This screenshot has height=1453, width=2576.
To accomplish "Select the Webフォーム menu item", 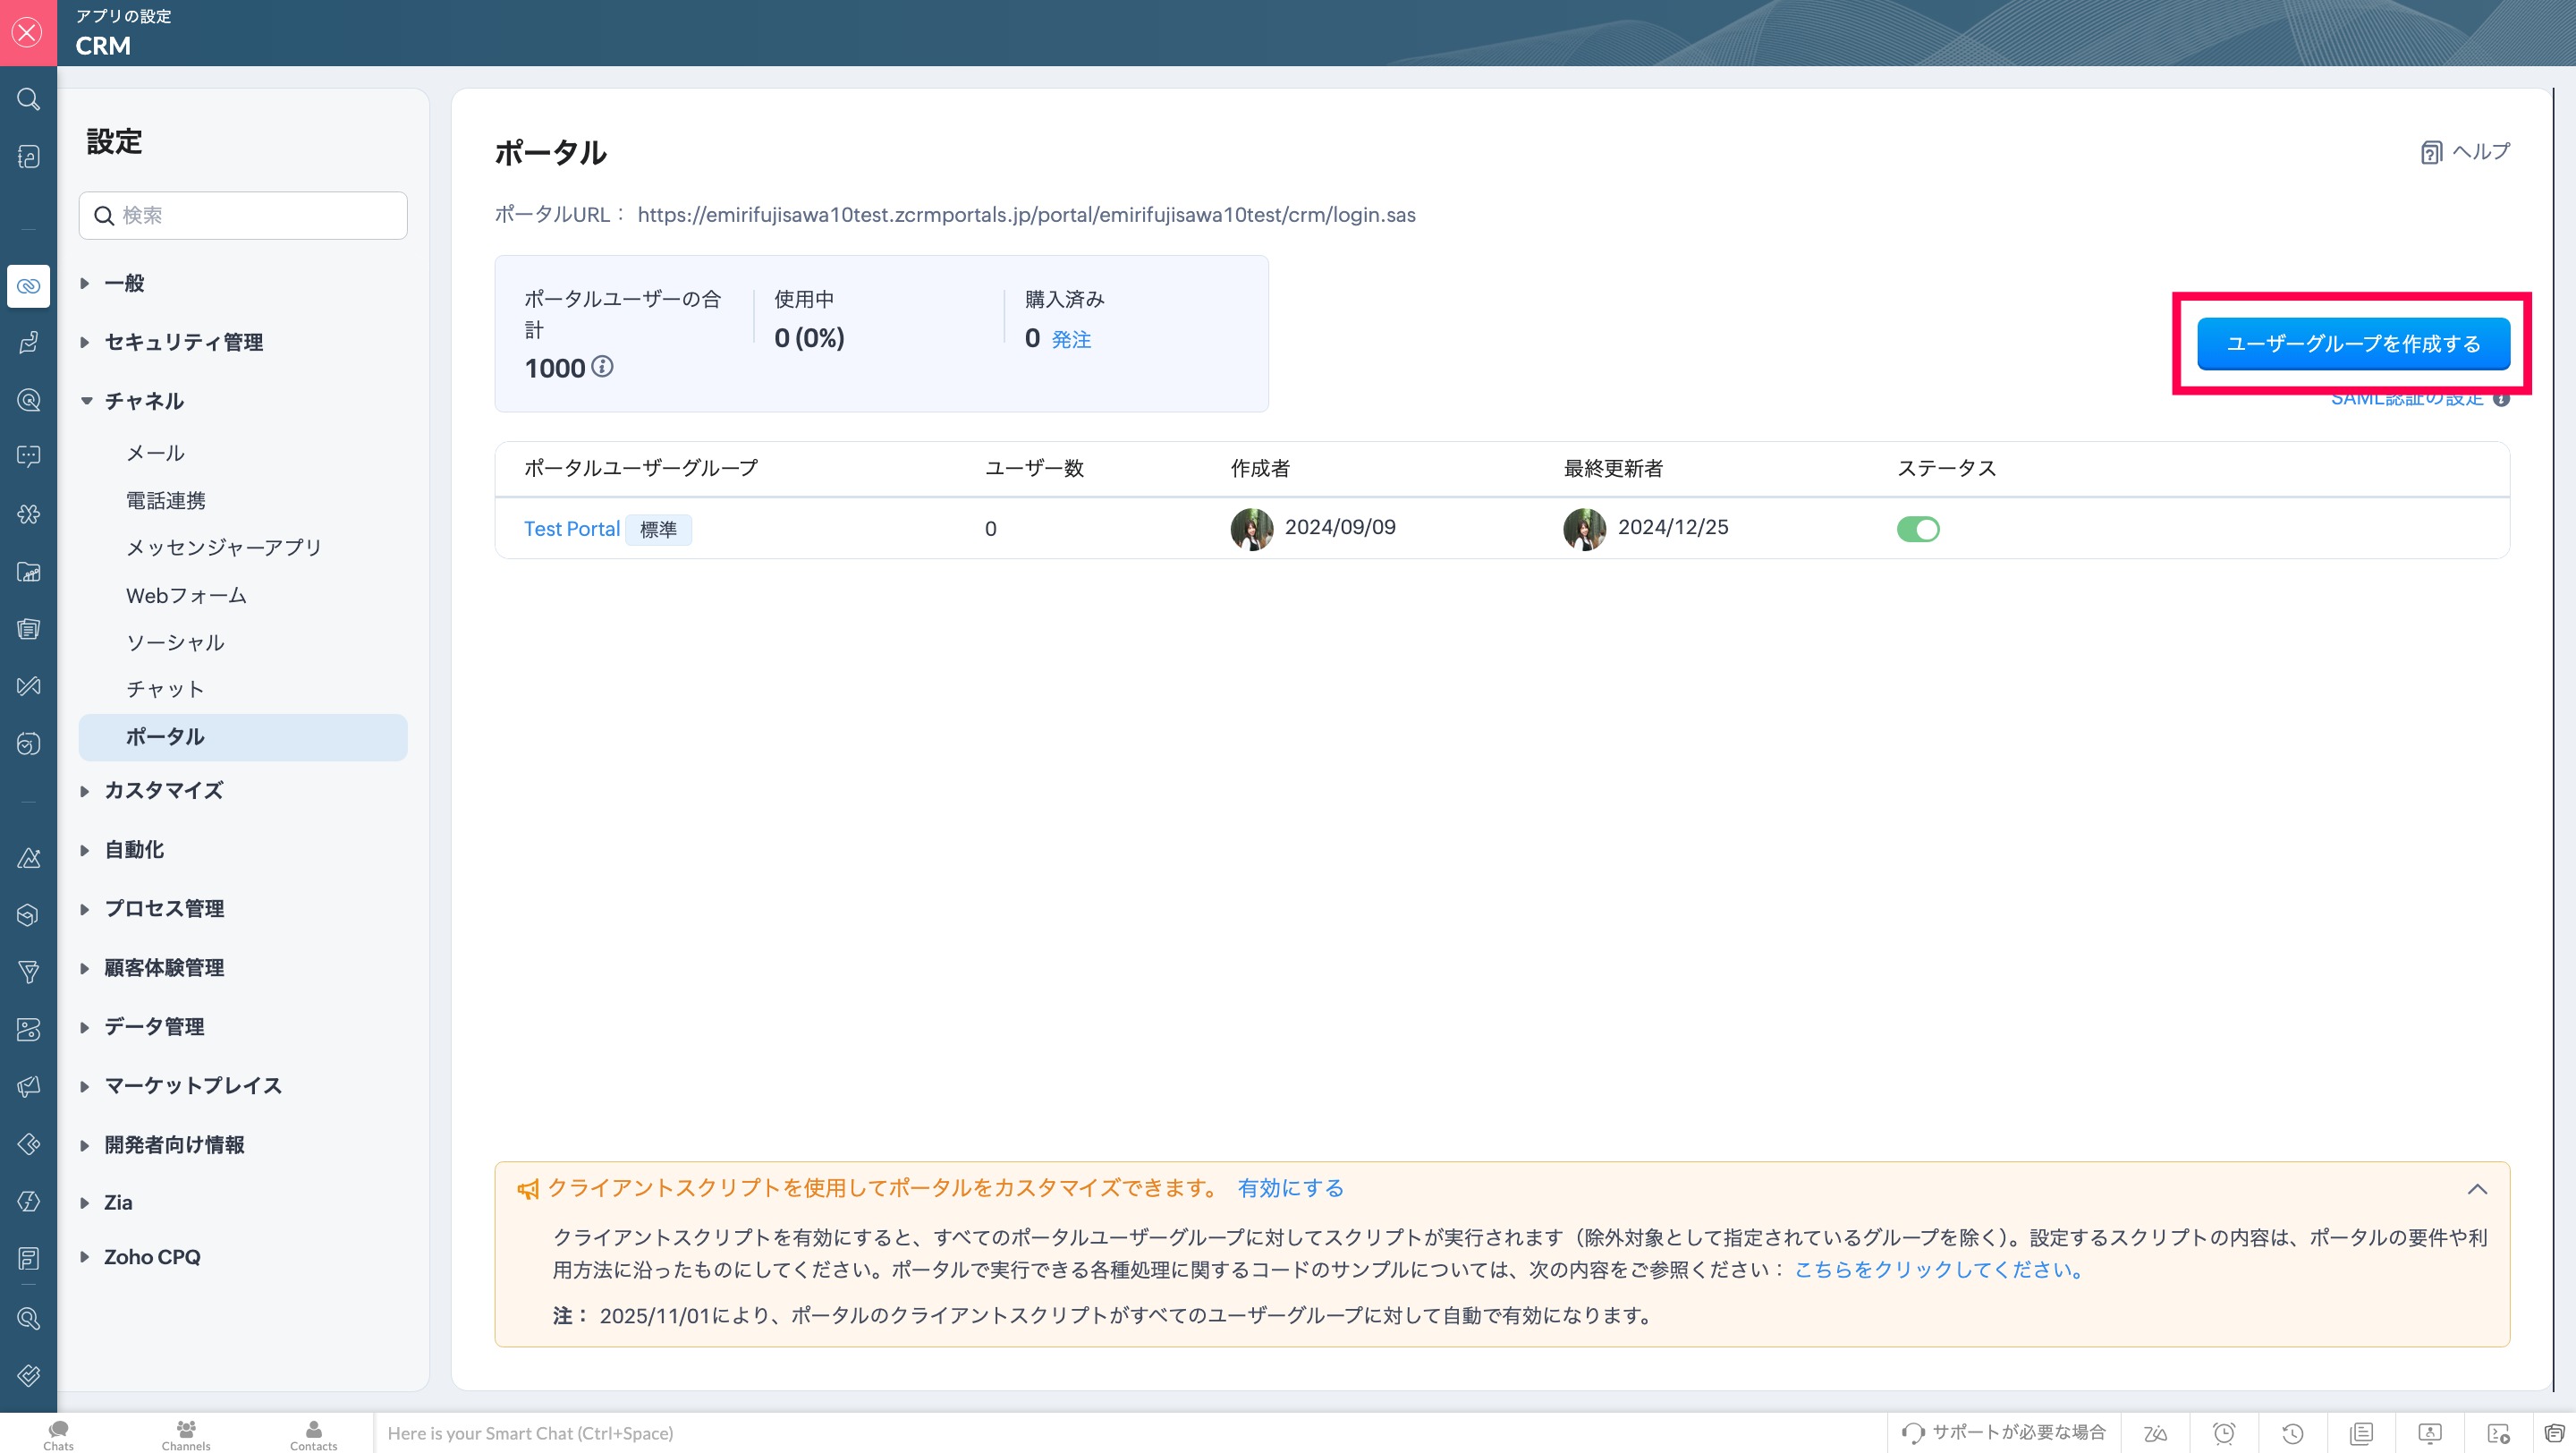I will point(186,595).
